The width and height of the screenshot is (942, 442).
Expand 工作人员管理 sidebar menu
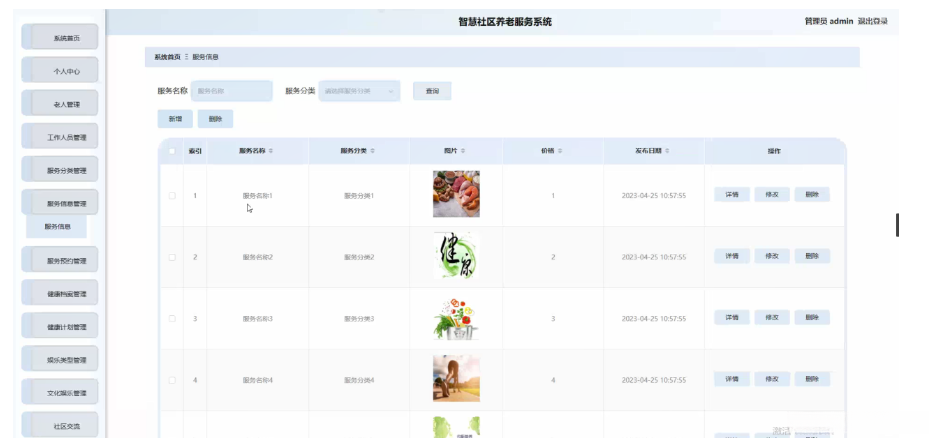pos(60,137)
